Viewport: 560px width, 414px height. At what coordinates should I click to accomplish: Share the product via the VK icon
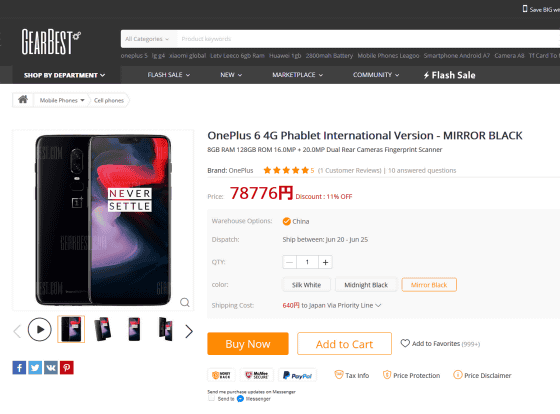[x=51, y=368]
